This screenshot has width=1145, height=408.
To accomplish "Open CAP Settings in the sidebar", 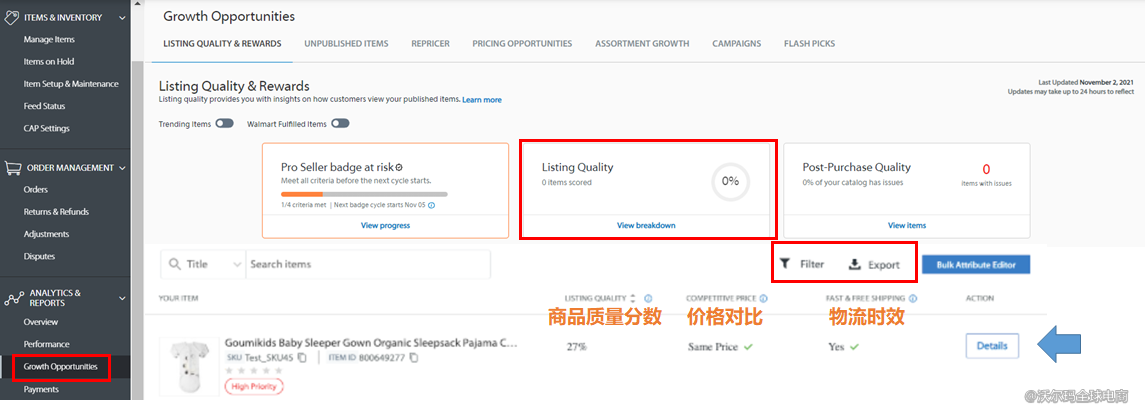I will click(x=46, y=128).
